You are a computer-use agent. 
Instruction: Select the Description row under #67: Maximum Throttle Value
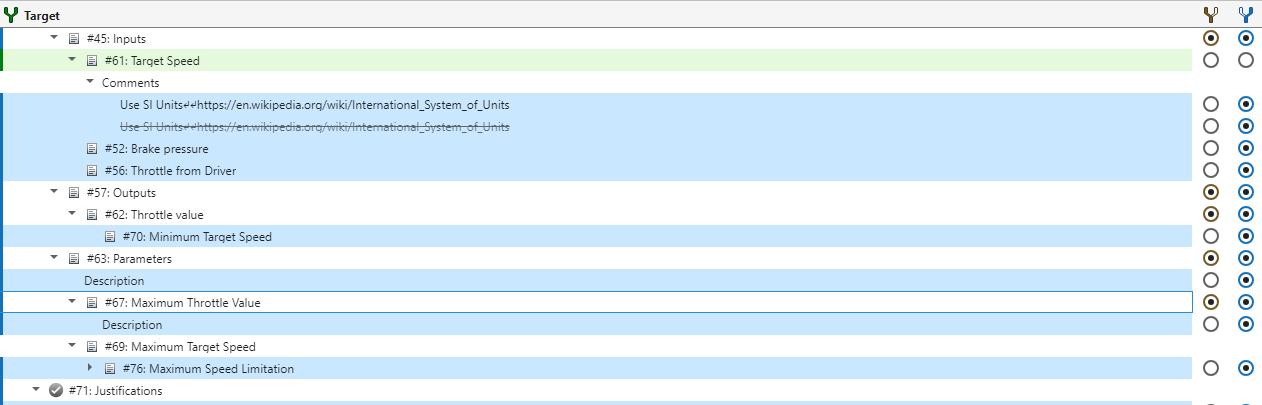(x=132, y=325)
